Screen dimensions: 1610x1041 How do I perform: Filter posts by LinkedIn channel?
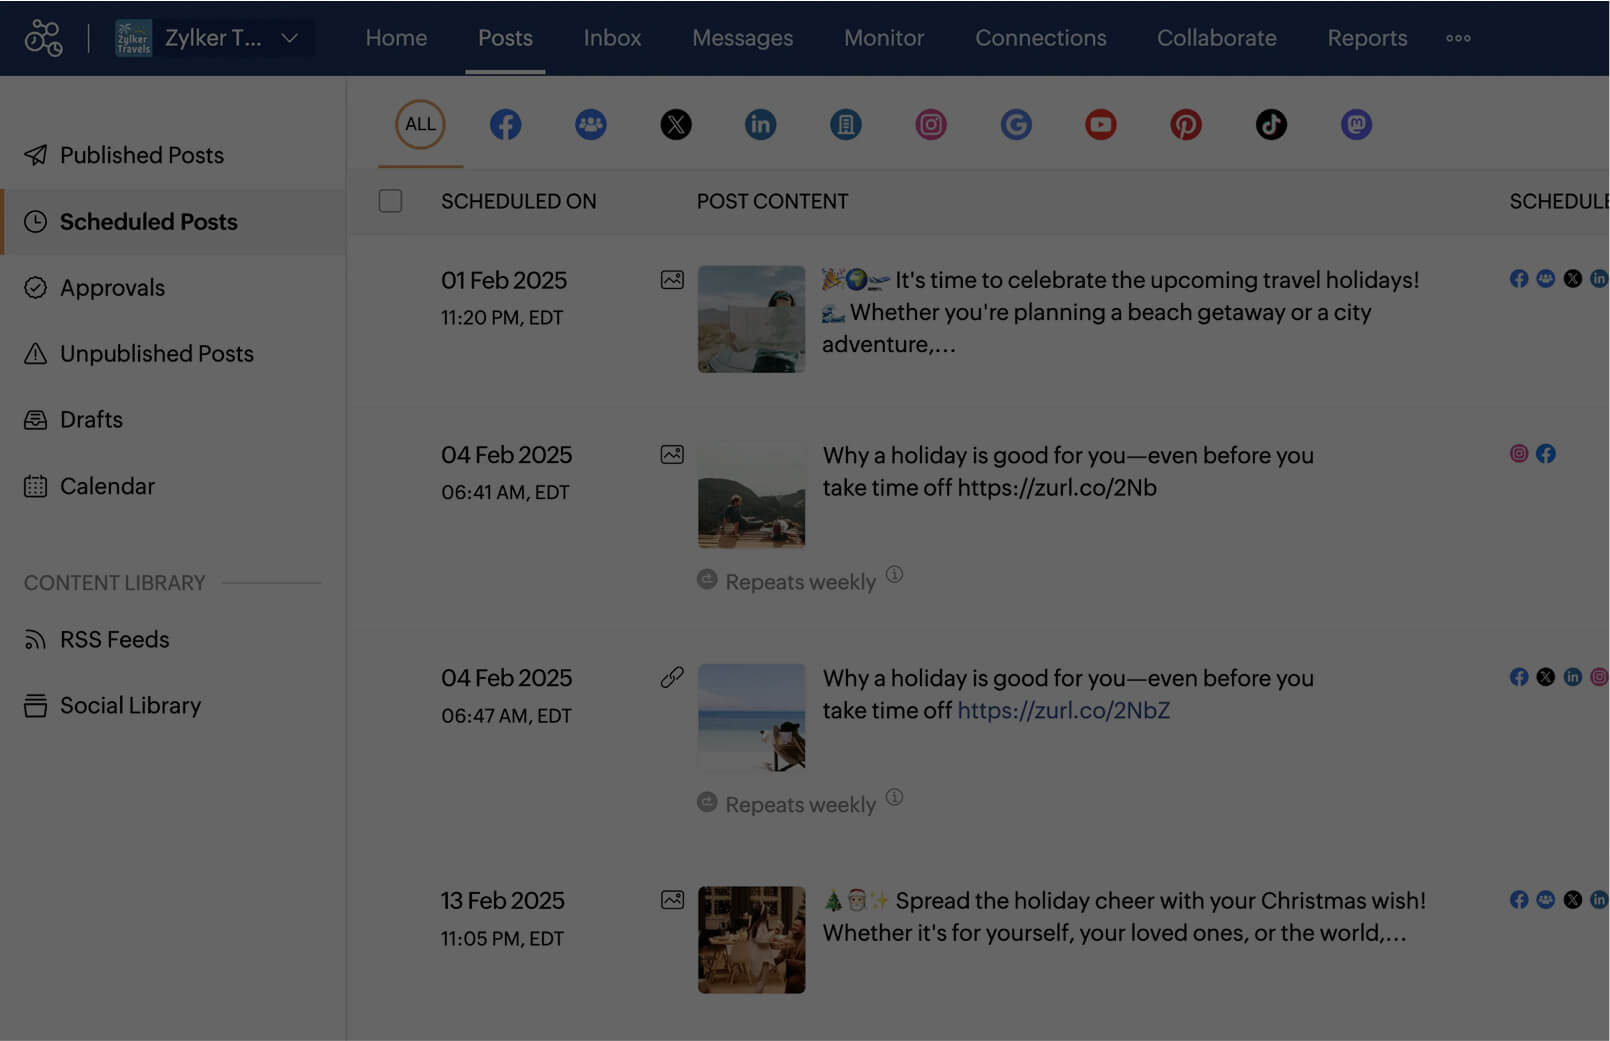coord(760,125)
